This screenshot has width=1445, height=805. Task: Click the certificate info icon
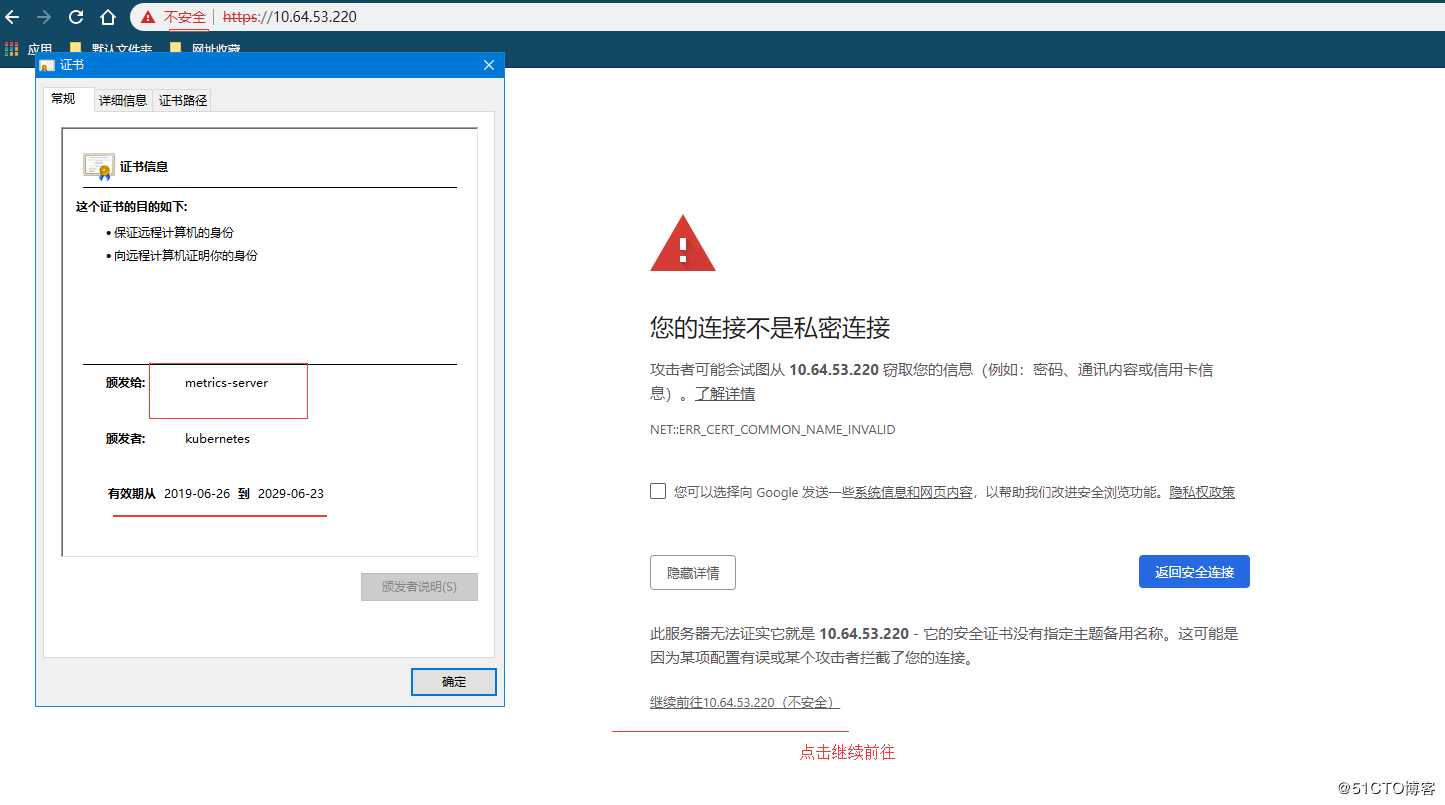pos(99,166)
